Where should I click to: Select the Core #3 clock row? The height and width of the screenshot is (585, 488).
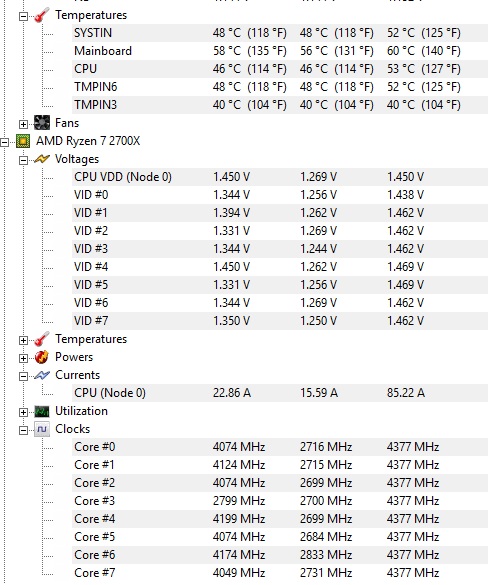[280, 501]
